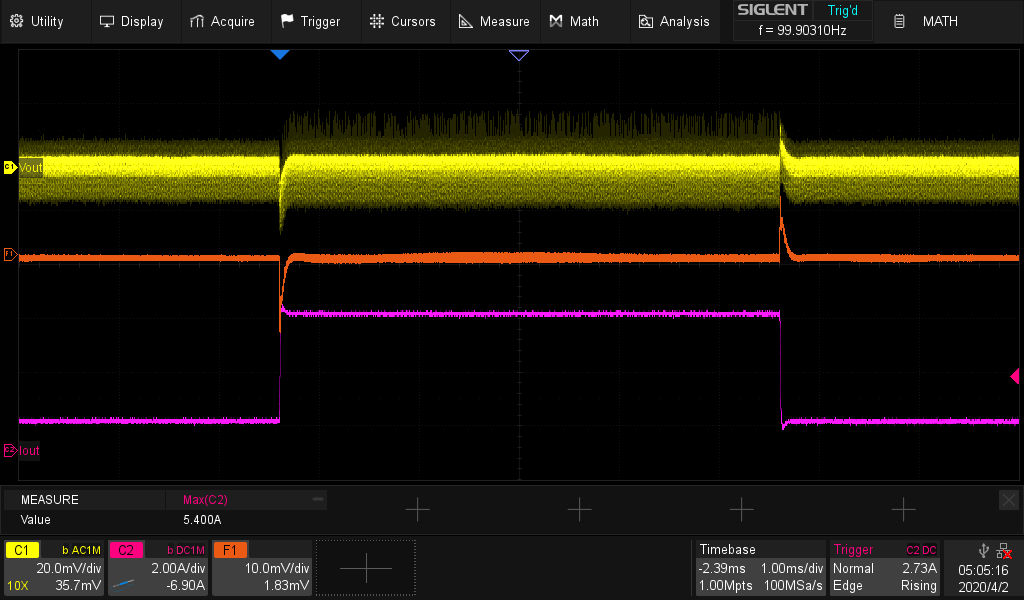Close the measurement panel
The image size is (1024, 600).
1008,499
